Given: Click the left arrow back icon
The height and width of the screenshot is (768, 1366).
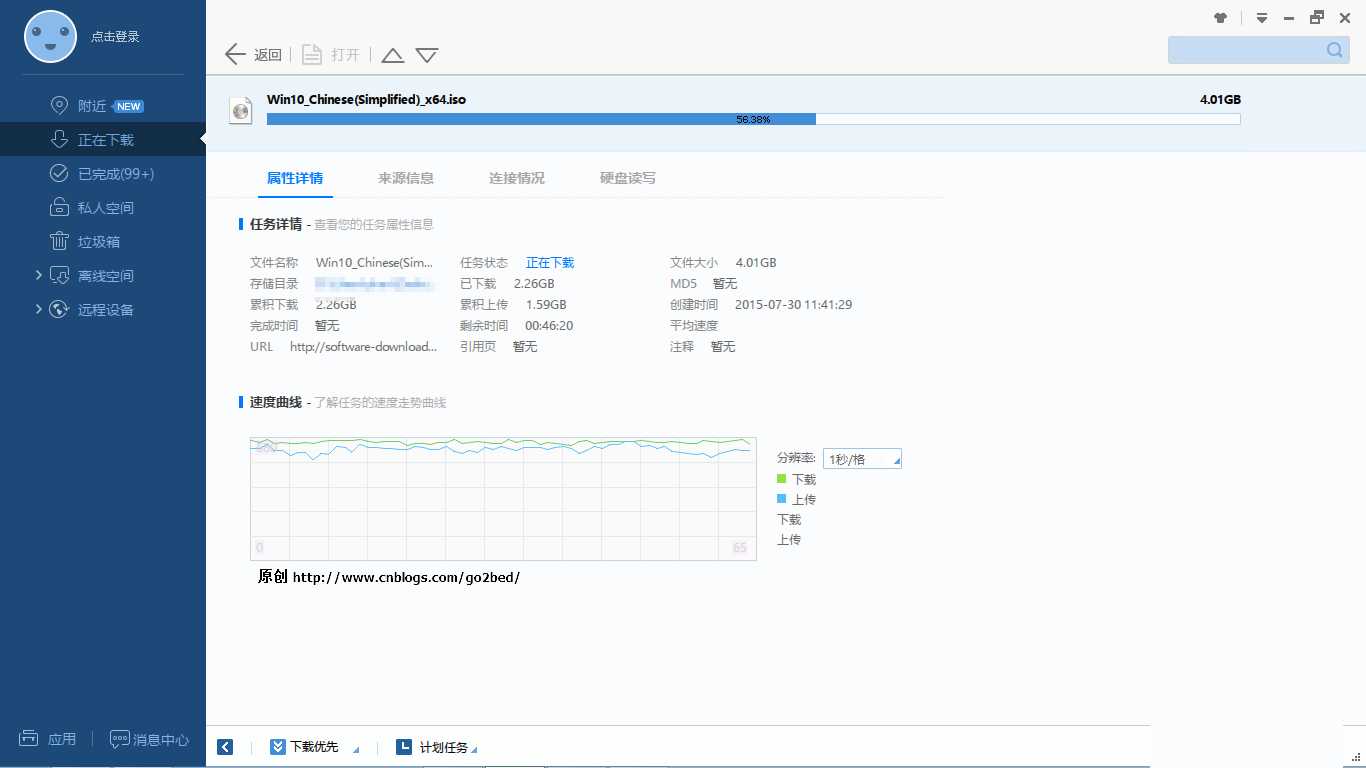Looking at the screenshot, I should coord(236,54).
